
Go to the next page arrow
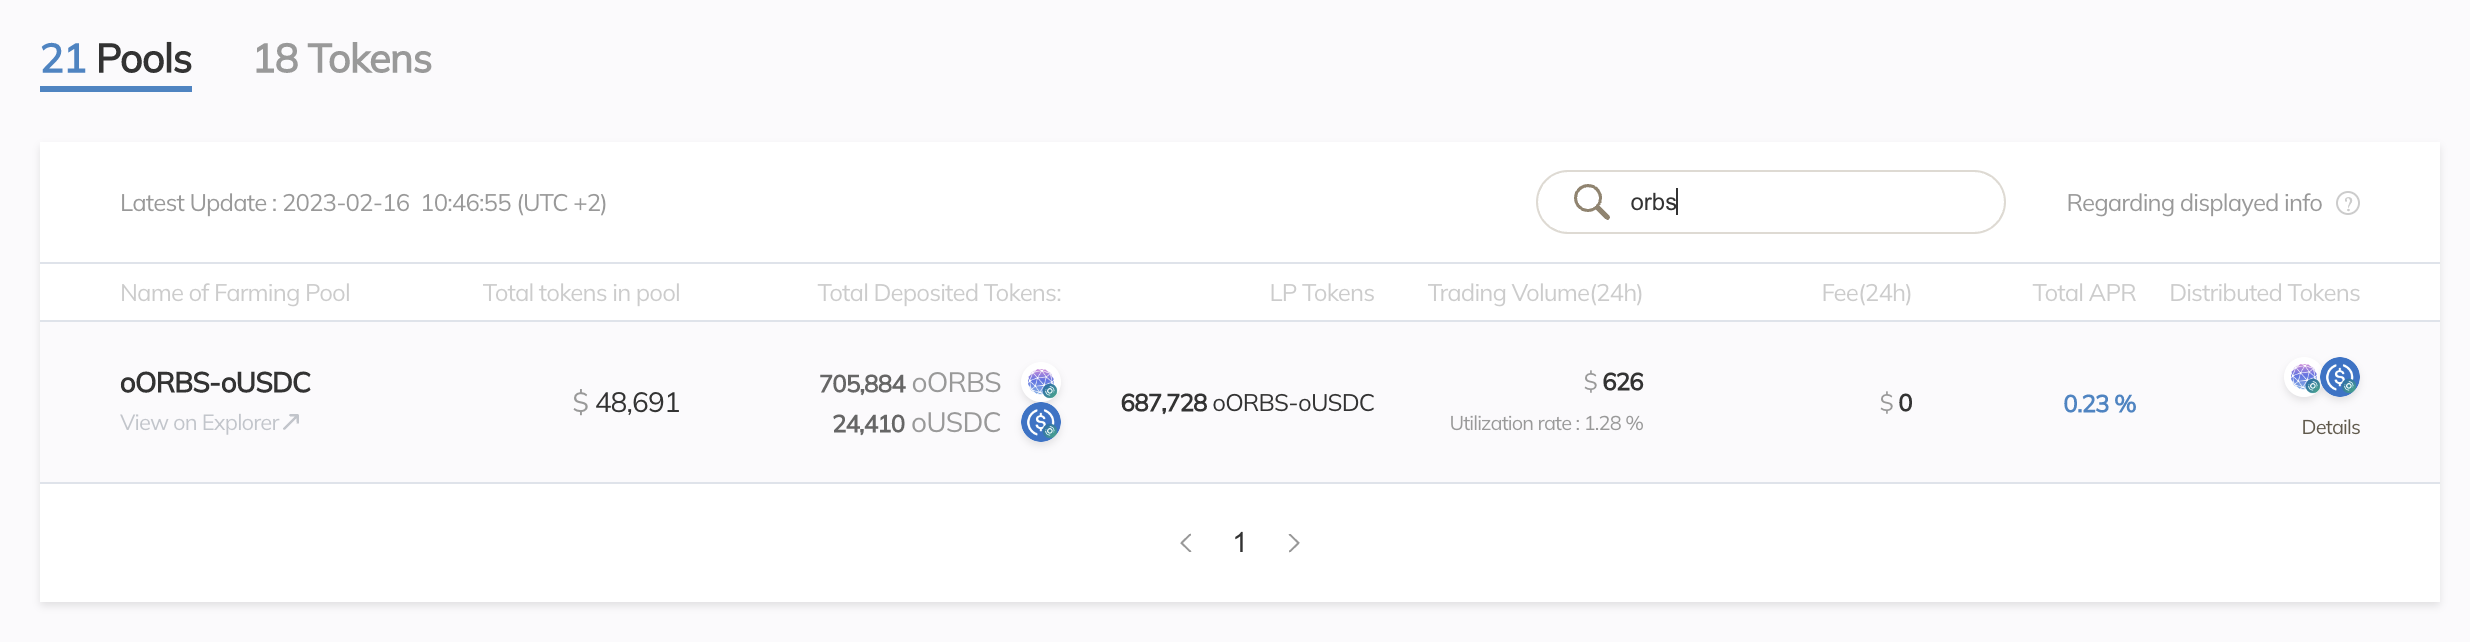point(1294,543)
